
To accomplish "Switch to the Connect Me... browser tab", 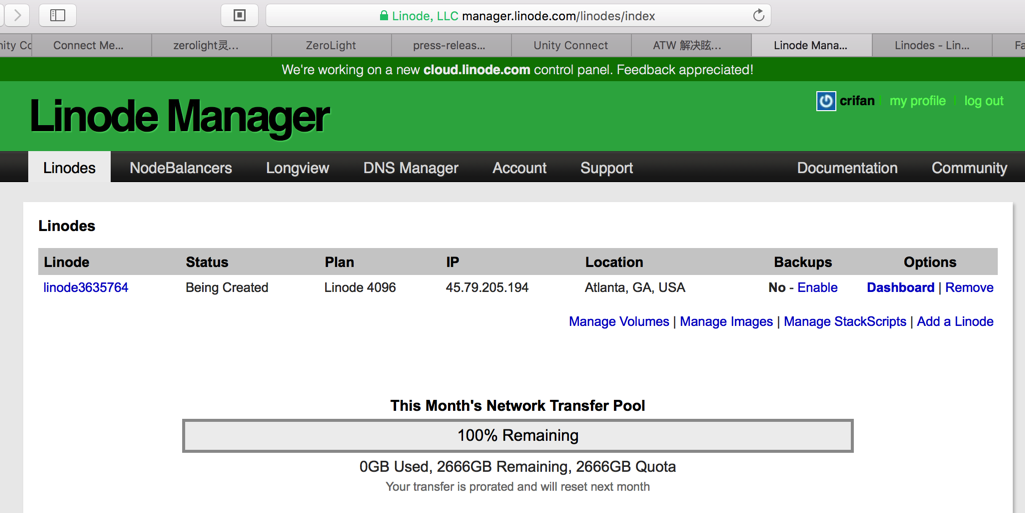I will click(x=91, y=45).
